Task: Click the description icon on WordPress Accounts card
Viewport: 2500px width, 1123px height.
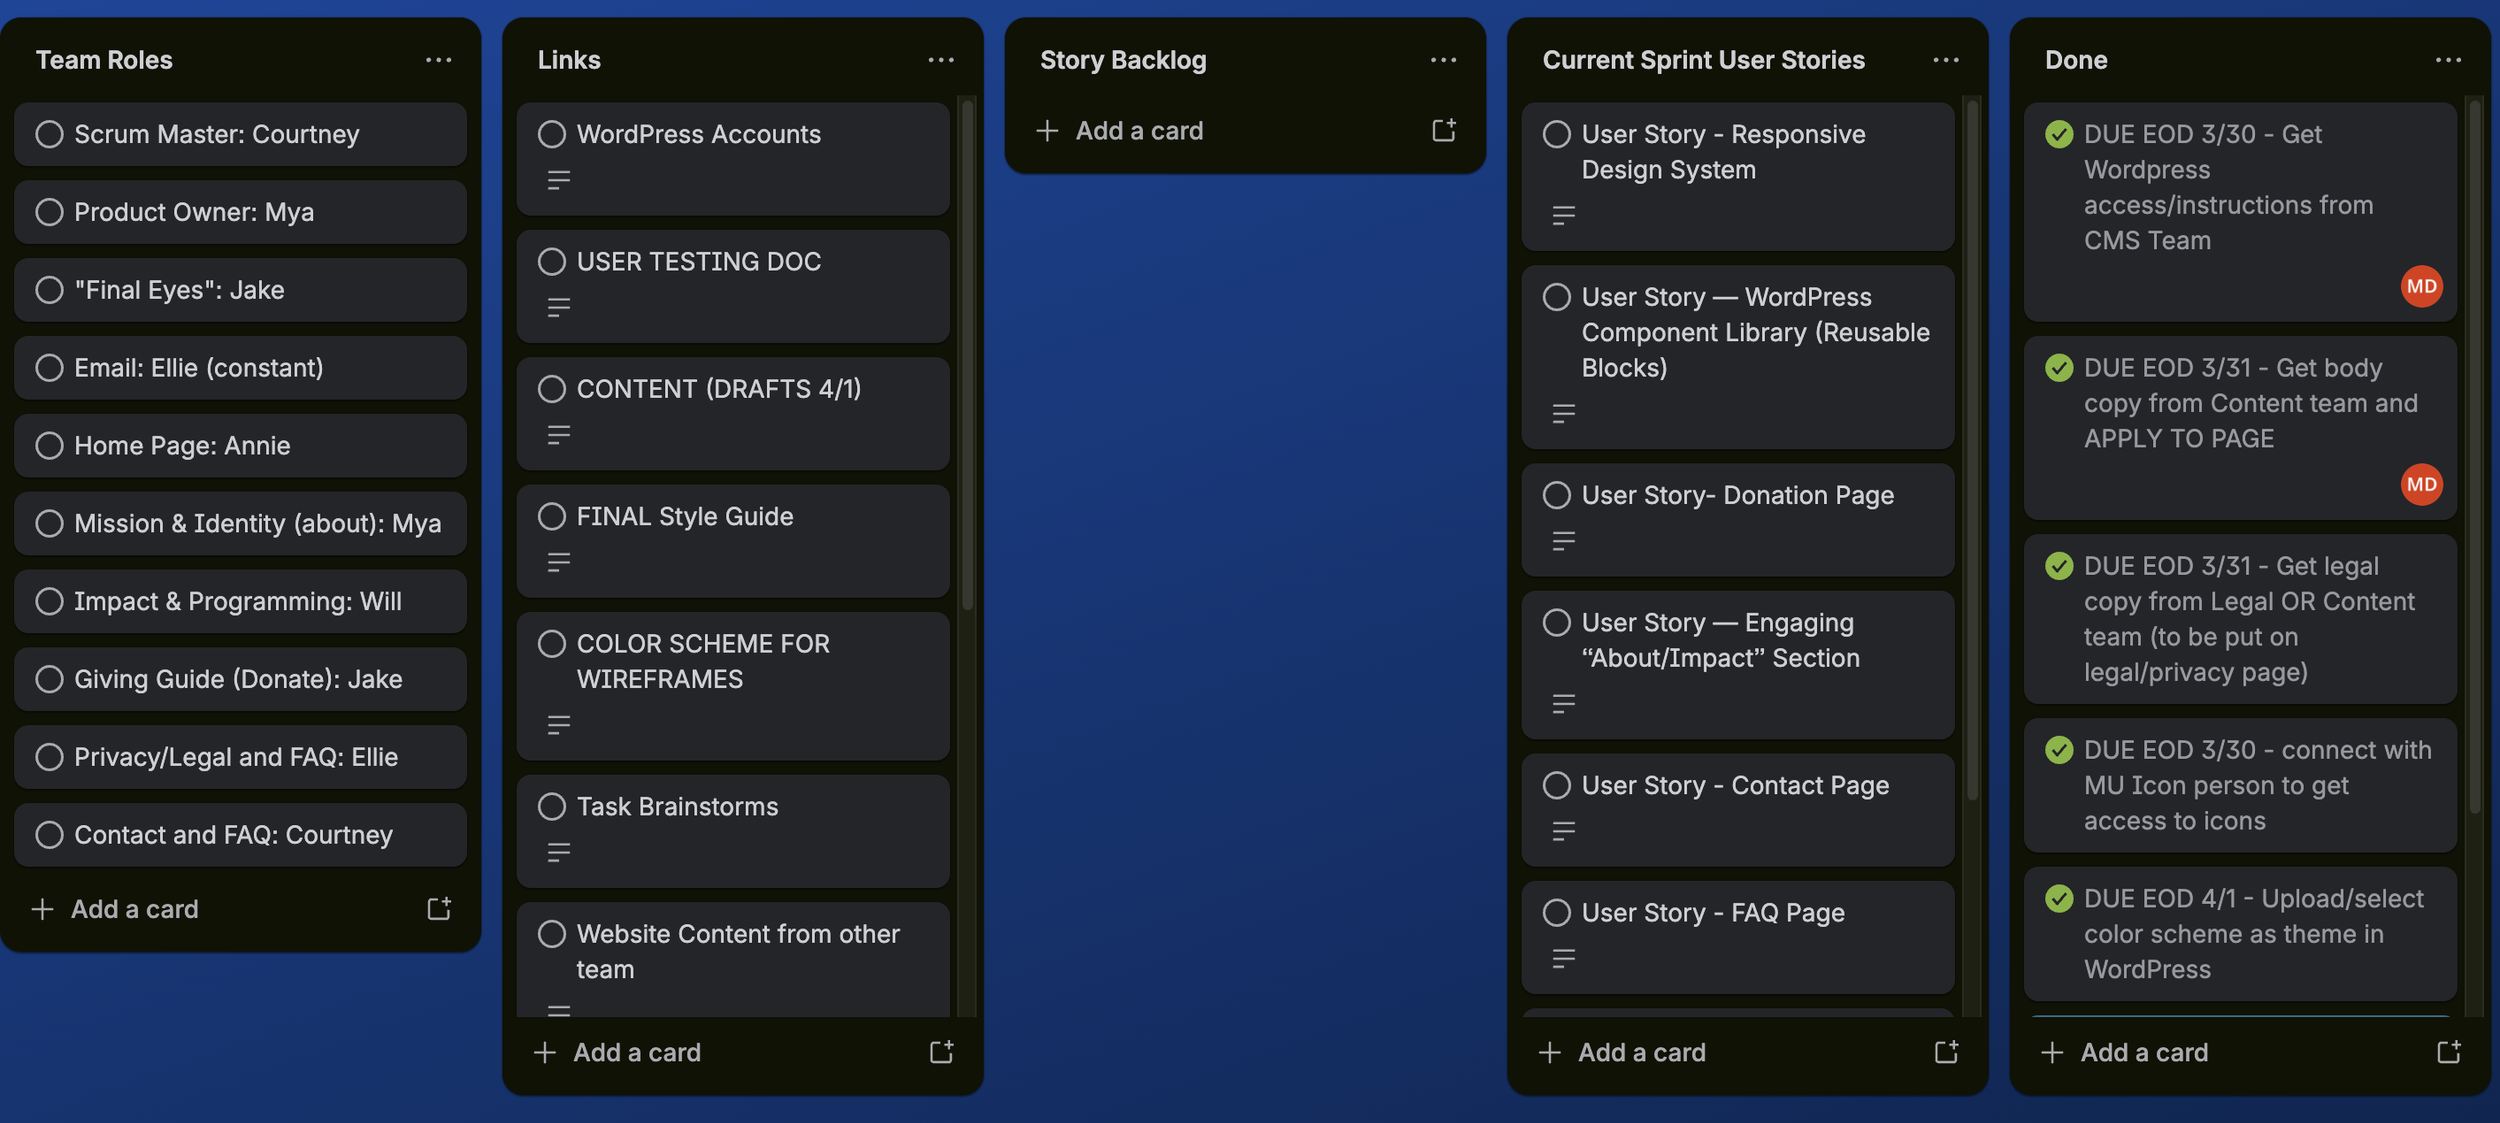Action: [559, 180]
